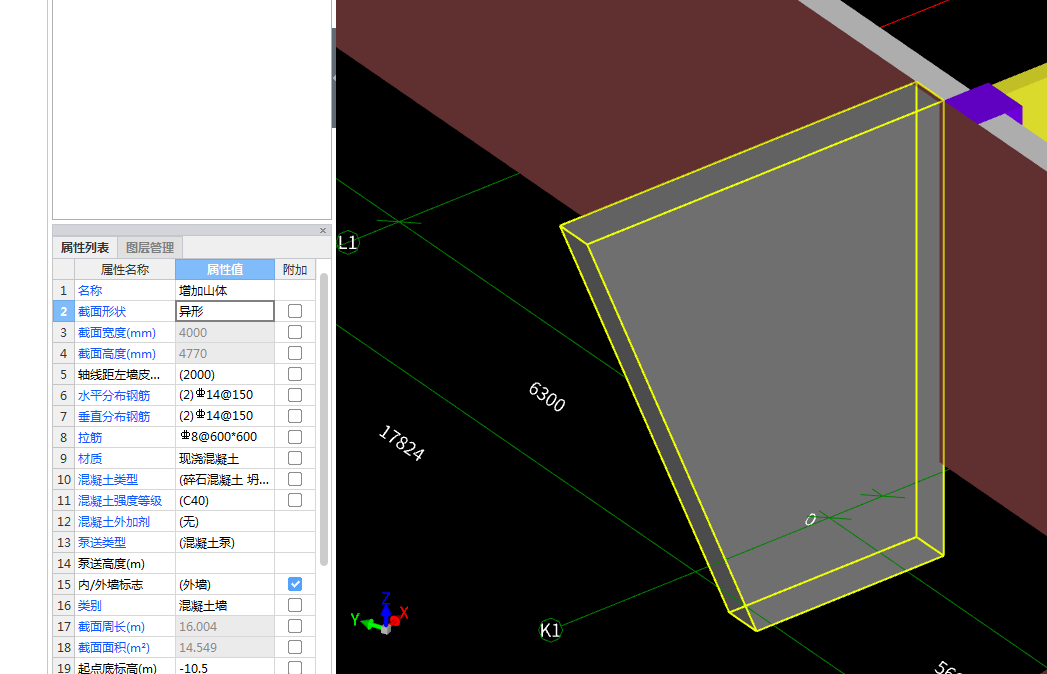1047x674 pixels.
Task: Click the property list vertical scrollbar
Action: (x=324, y=419)
